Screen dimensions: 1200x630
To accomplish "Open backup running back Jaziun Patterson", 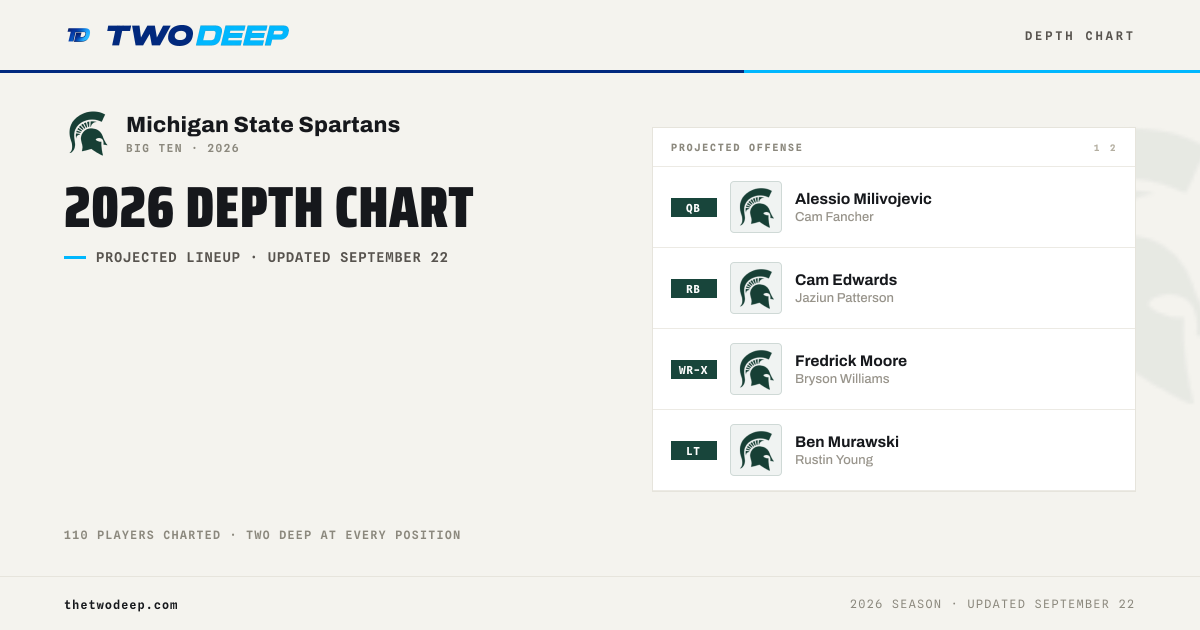I will point(844,298).
